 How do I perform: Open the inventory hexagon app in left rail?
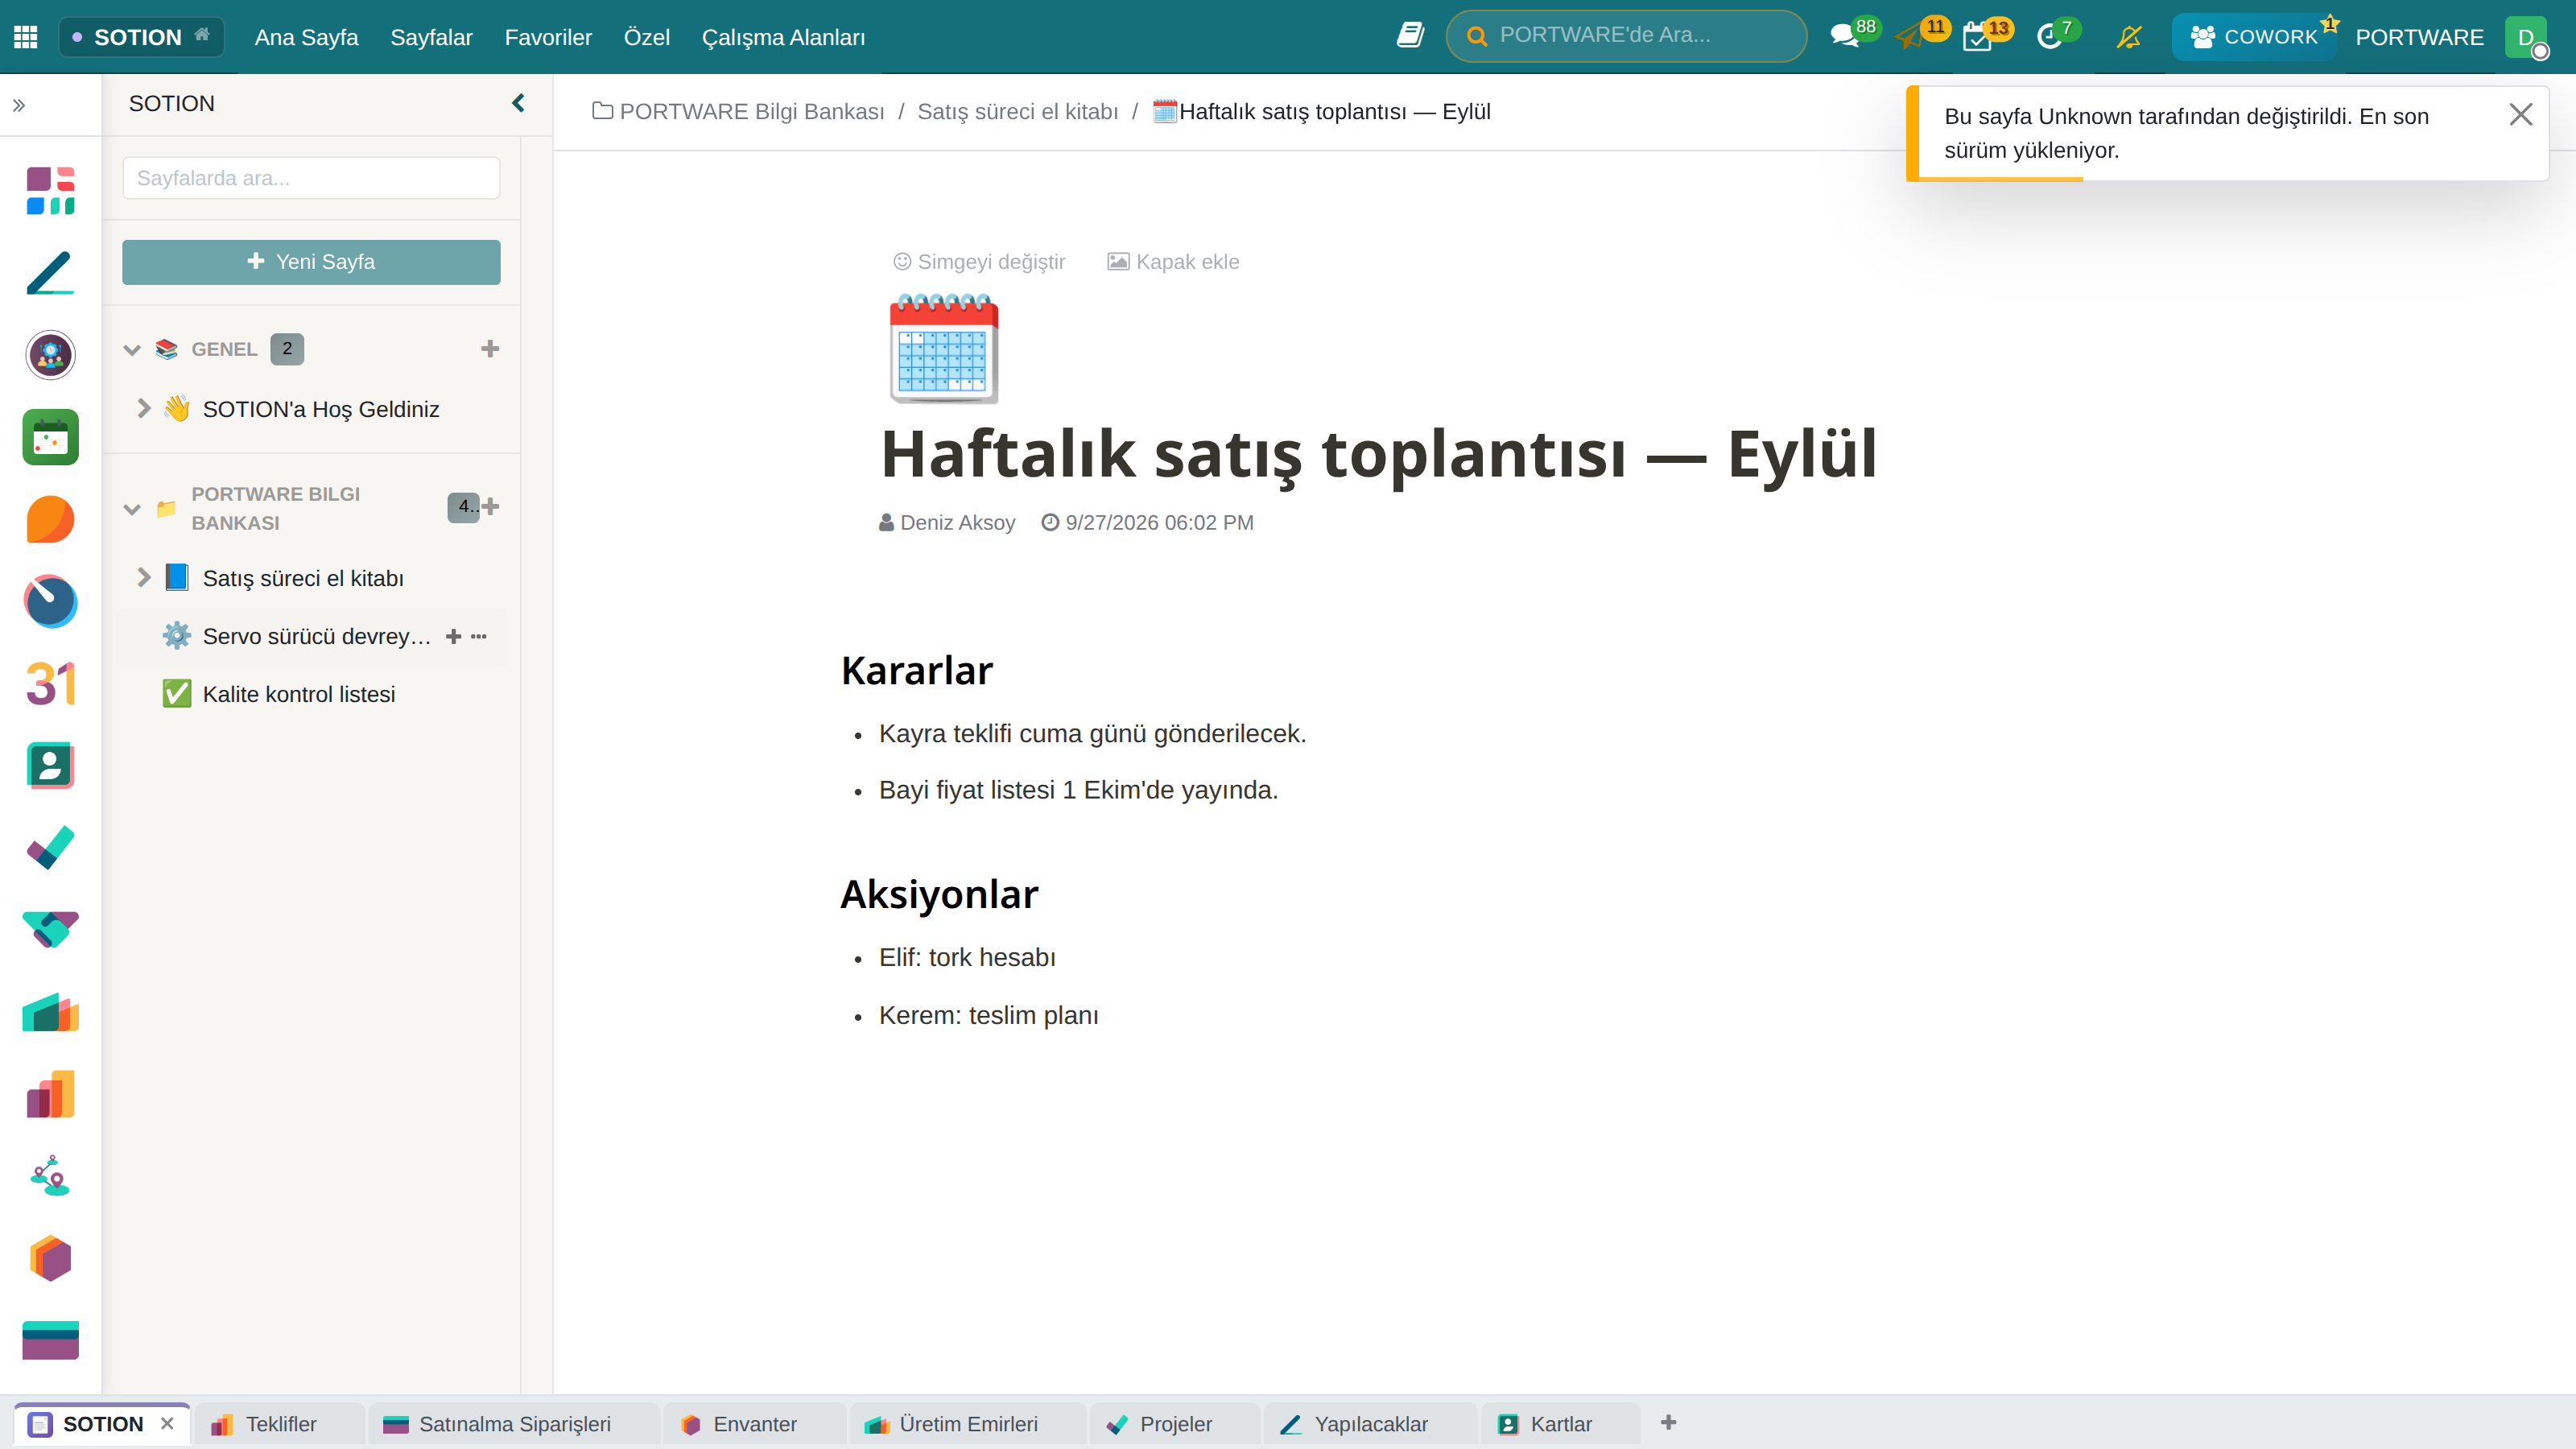click(x=50, y=1258)
